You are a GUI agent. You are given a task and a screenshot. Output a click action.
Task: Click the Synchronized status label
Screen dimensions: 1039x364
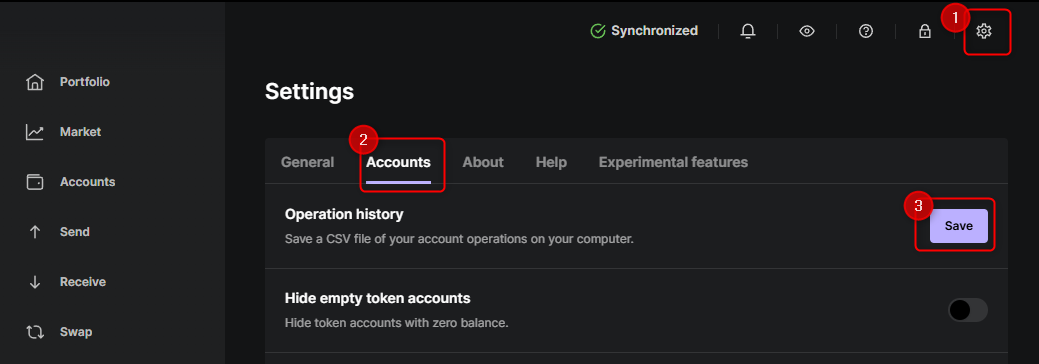654,30
